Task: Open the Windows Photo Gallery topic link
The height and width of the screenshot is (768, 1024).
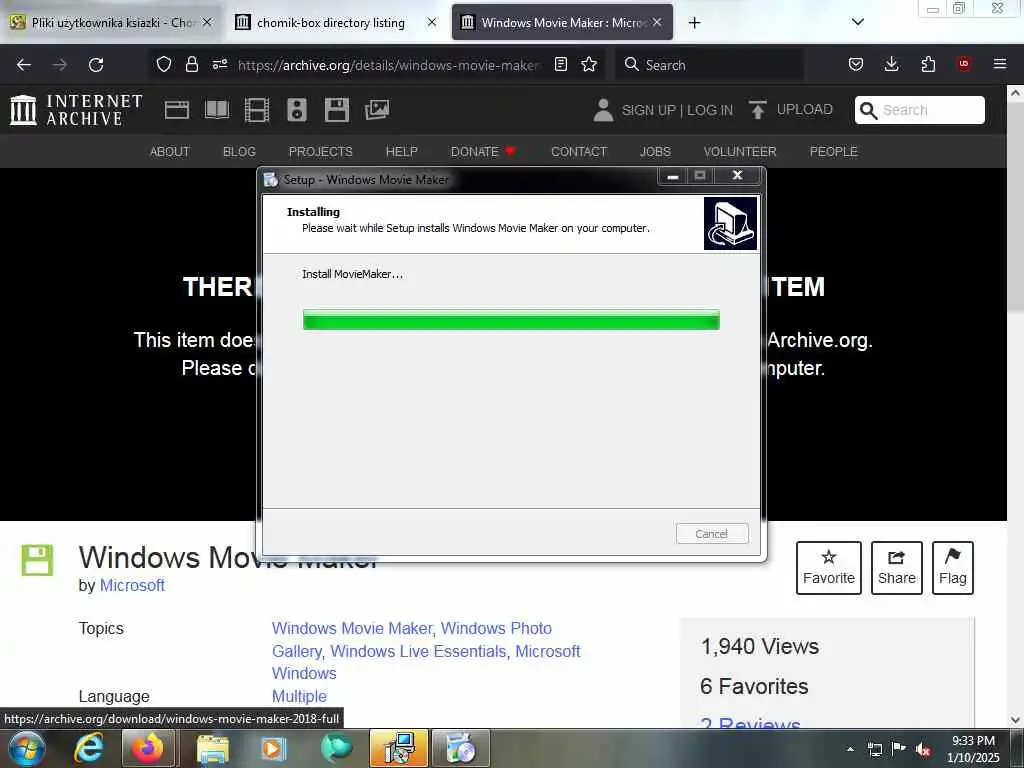Action: [496, 628]
